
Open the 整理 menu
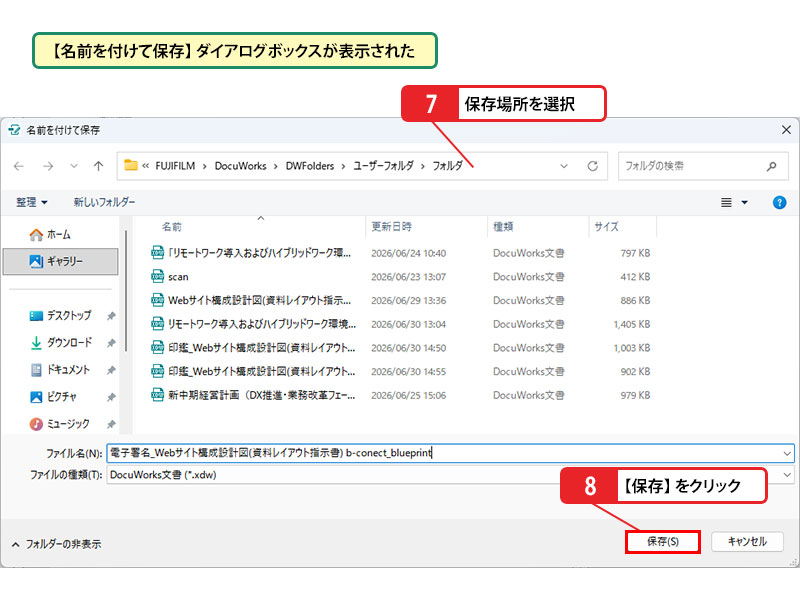click(32, 203)
